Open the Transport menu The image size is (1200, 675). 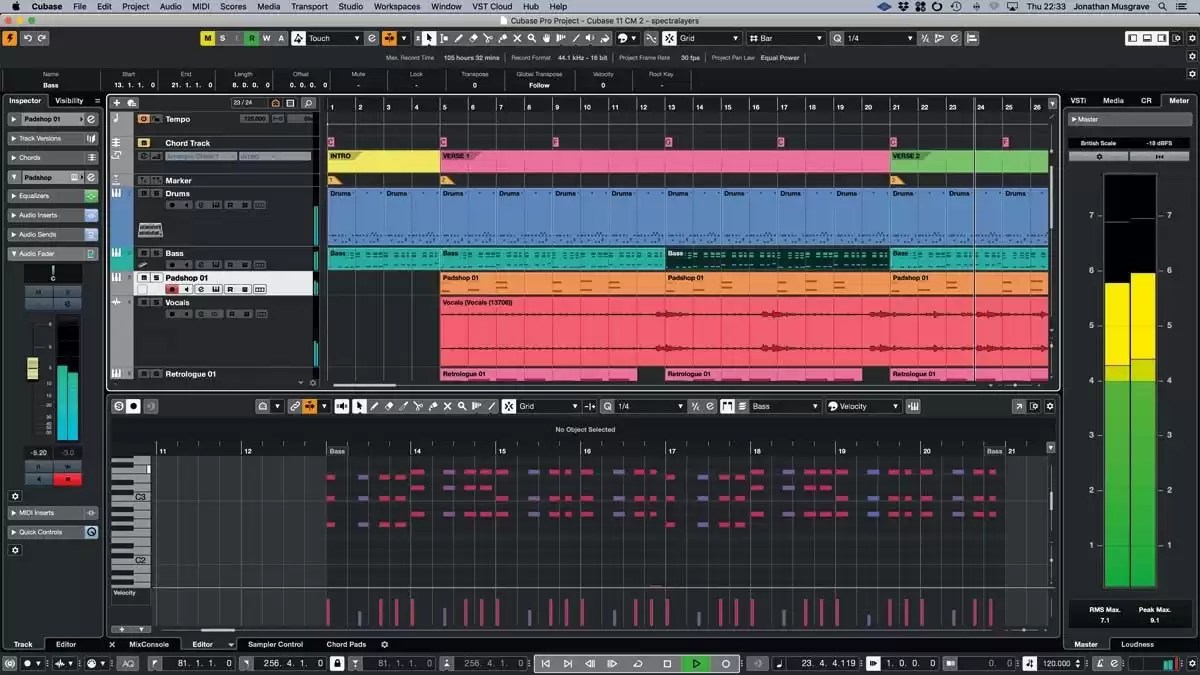[309, 5]
